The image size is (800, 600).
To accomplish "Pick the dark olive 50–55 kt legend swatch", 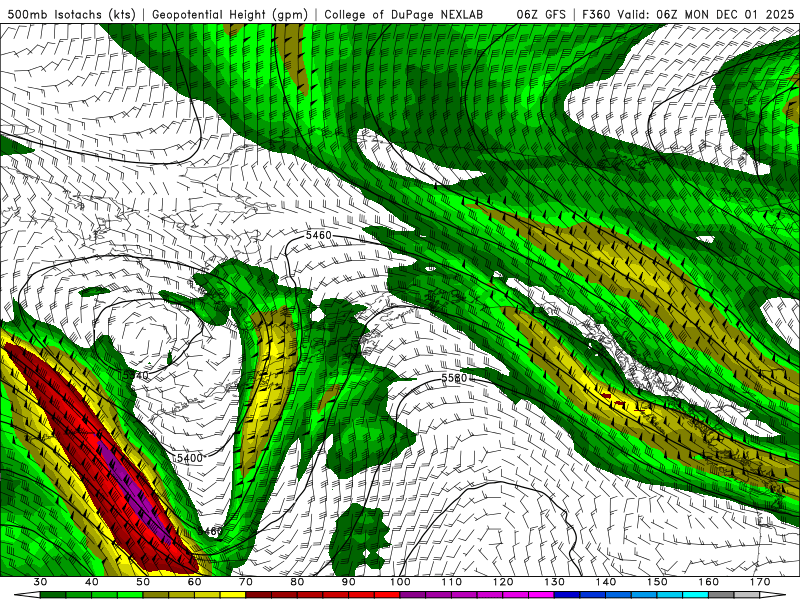I will click(x=156, y=595).
